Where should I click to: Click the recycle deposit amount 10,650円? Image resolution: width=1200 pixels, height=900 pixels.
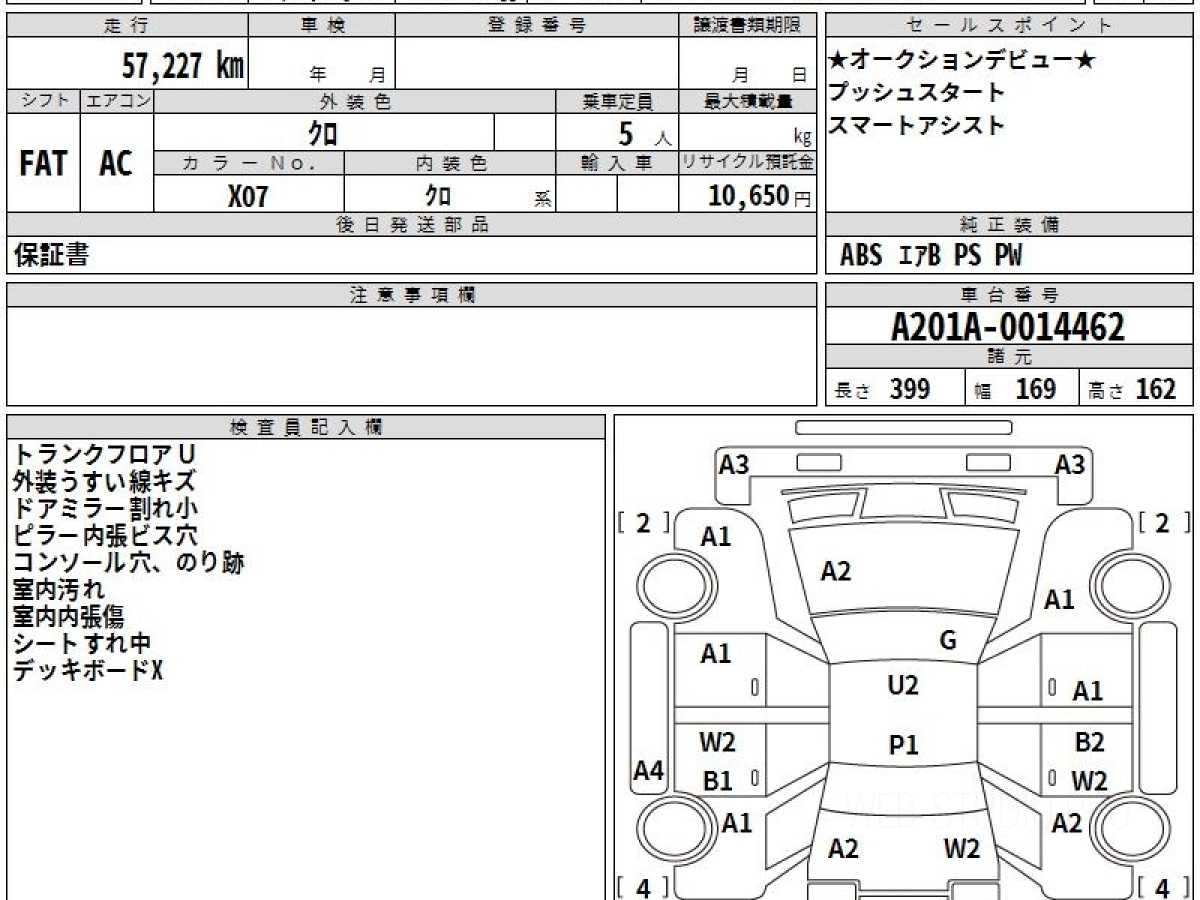760,196
